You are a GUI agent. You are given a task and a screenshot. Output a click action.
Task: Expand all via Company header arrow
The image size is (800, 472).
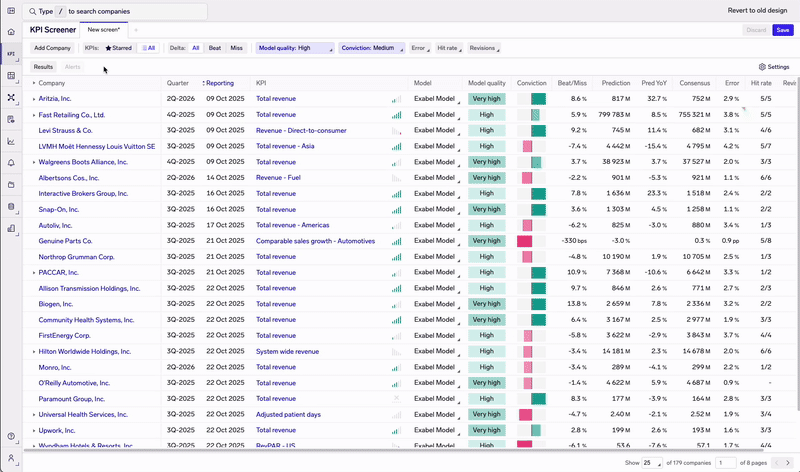[34, 83]
